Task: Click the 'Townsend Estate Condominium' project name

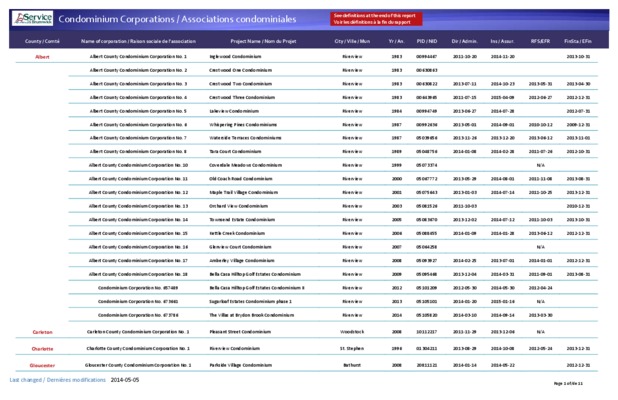Action: 242,220
